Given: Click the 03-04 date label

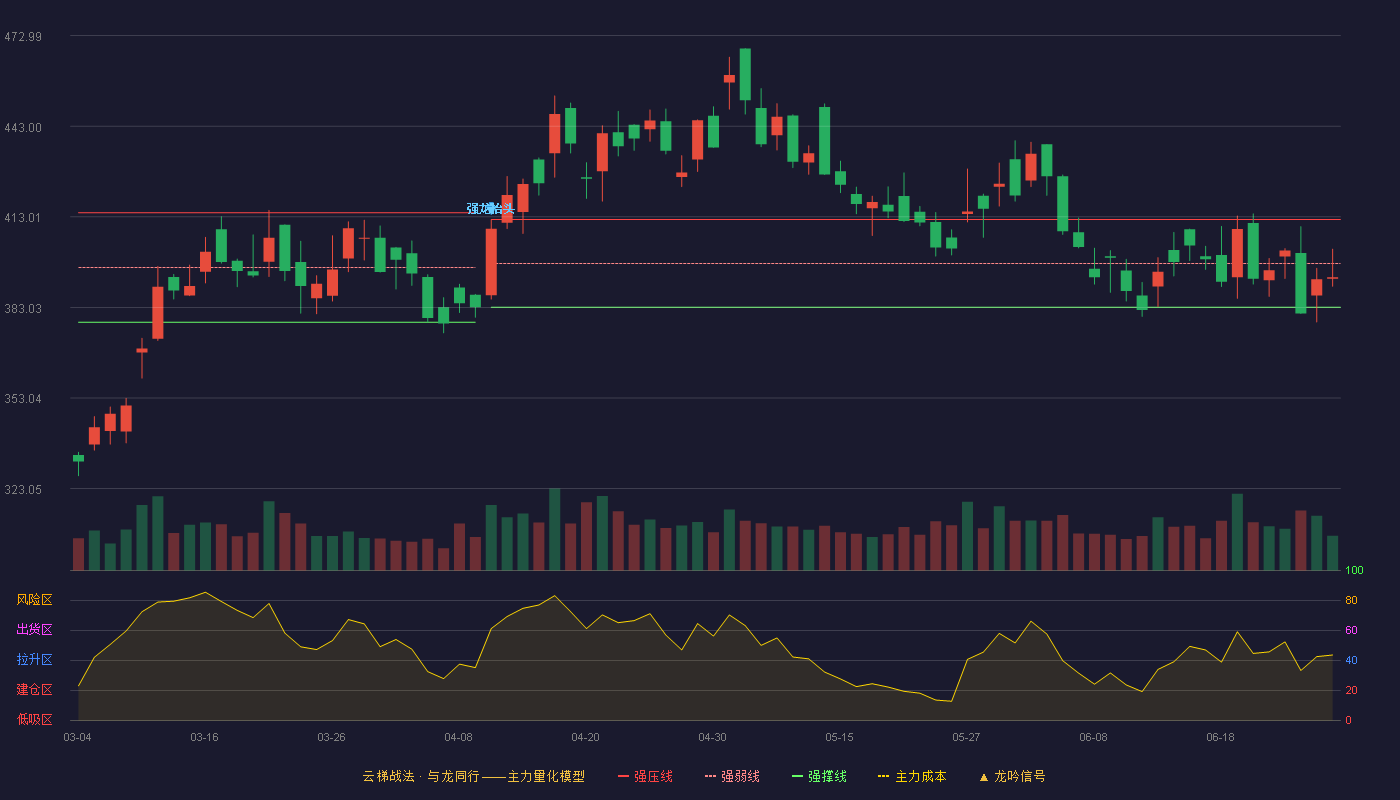Looking at the screenshot, I should [77, 737].
